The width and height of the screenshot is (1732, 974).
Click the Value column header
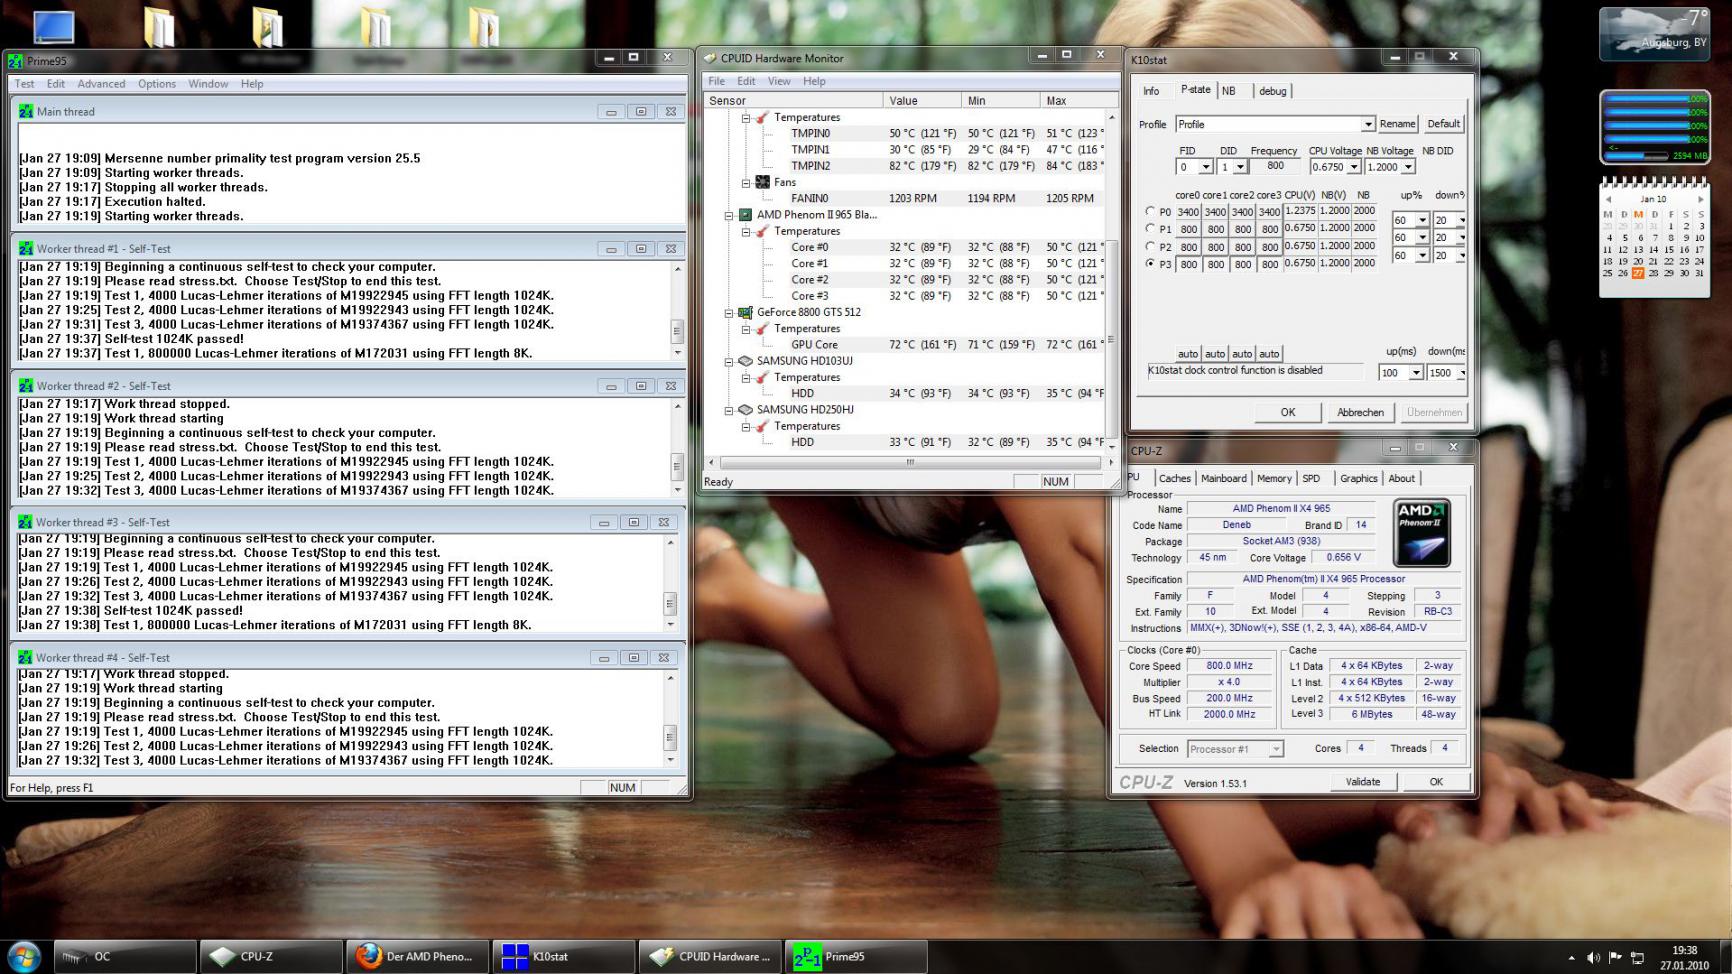tap(921, 100)
